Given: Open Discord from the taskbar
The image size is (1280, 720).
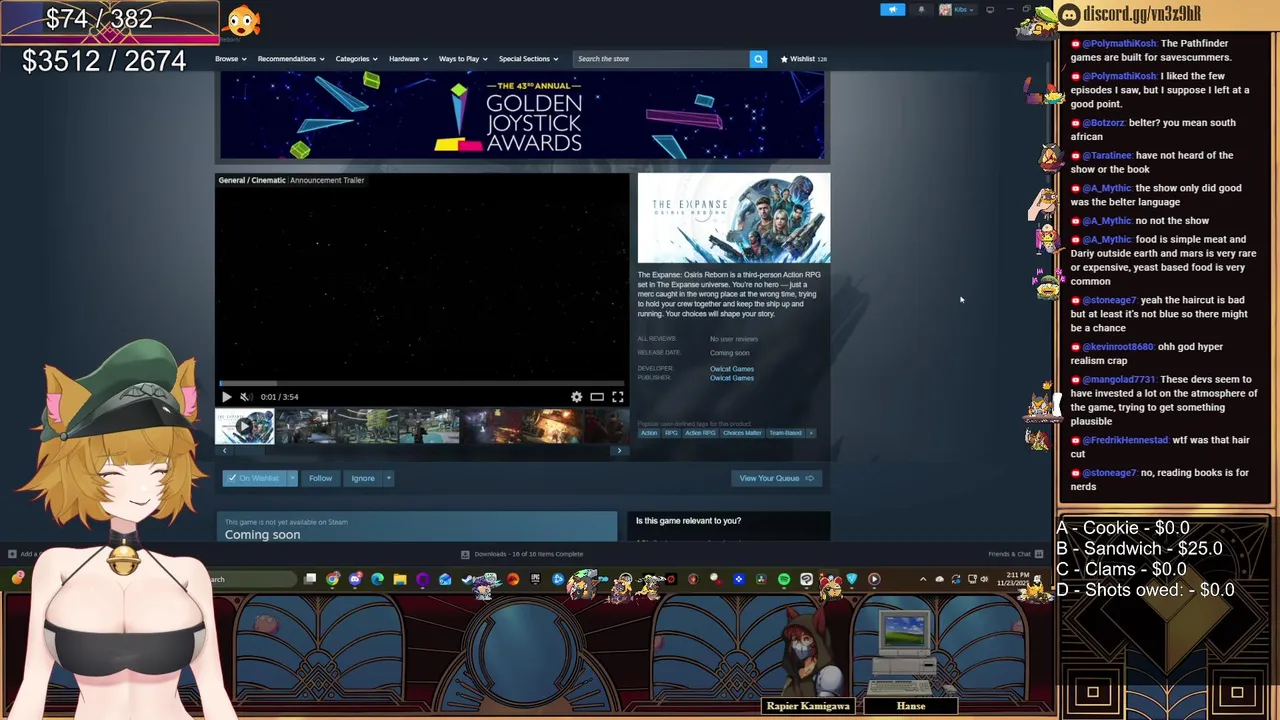Looking at the screenshot, I should tap(355, 579).
